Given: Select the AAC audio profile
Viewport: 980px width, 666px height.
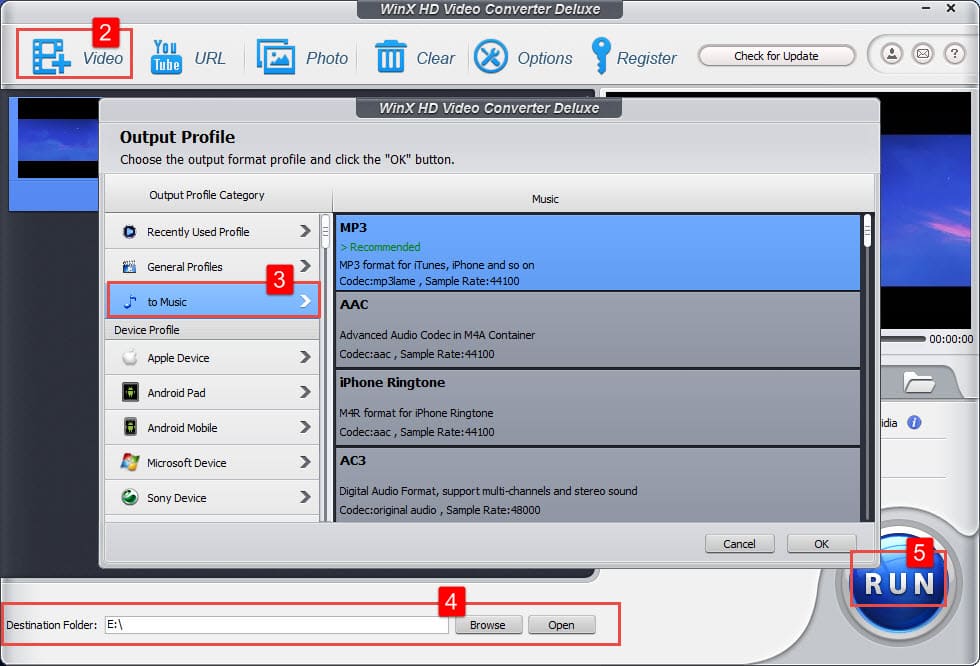Looking at the screenshot, I should [598, 330].
